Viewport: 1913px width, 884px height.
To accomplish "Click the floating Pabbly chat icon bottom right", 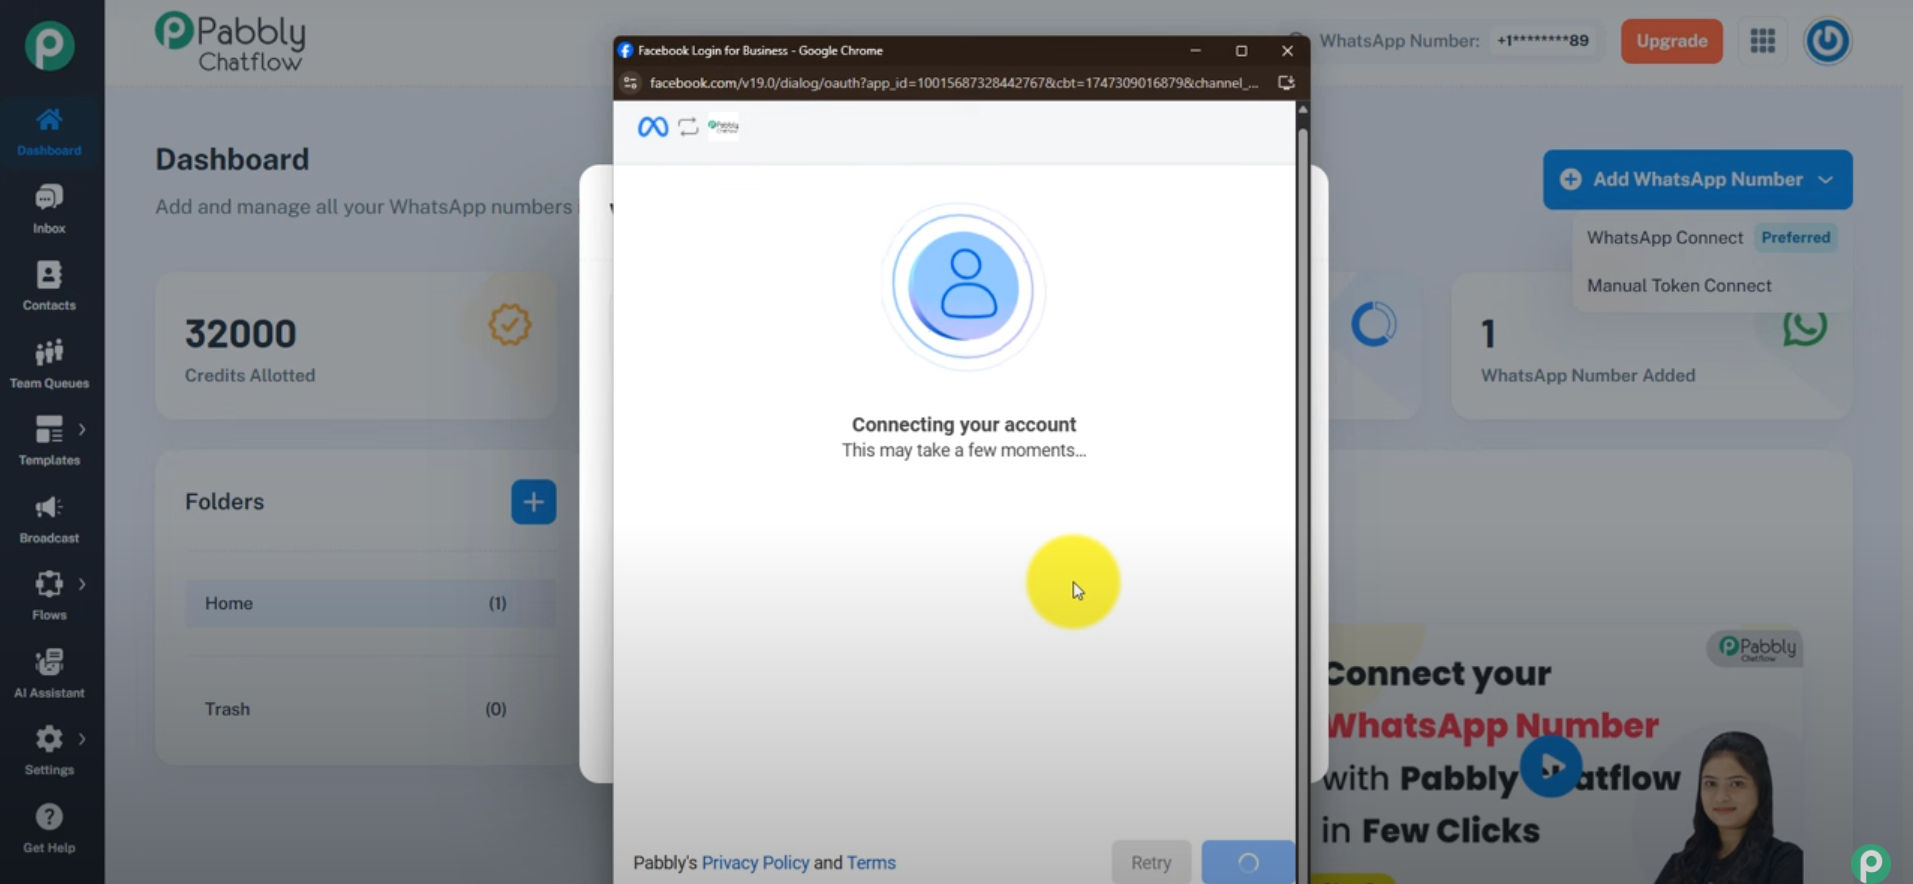I will coord(1871,864).
